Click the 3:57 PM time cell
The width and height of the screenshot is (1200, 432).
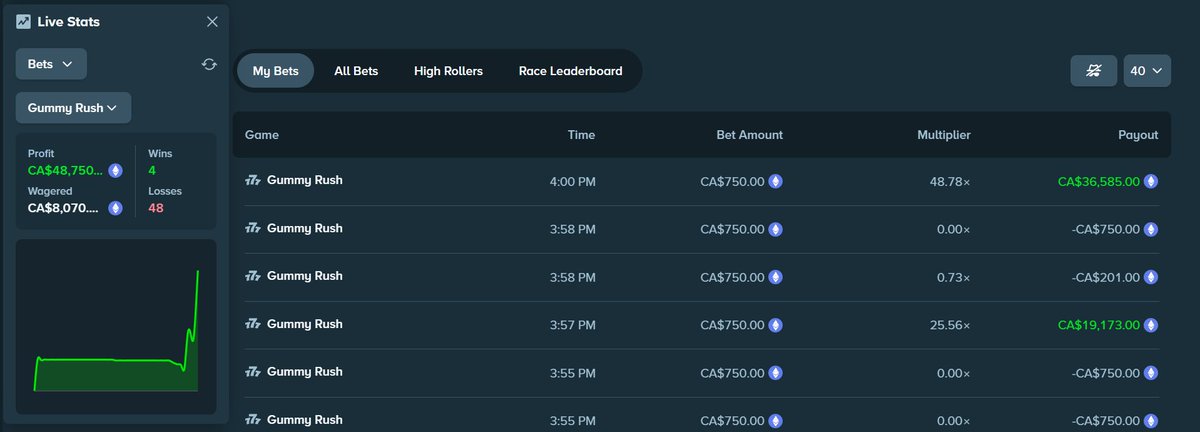click(x=572, y=325)
